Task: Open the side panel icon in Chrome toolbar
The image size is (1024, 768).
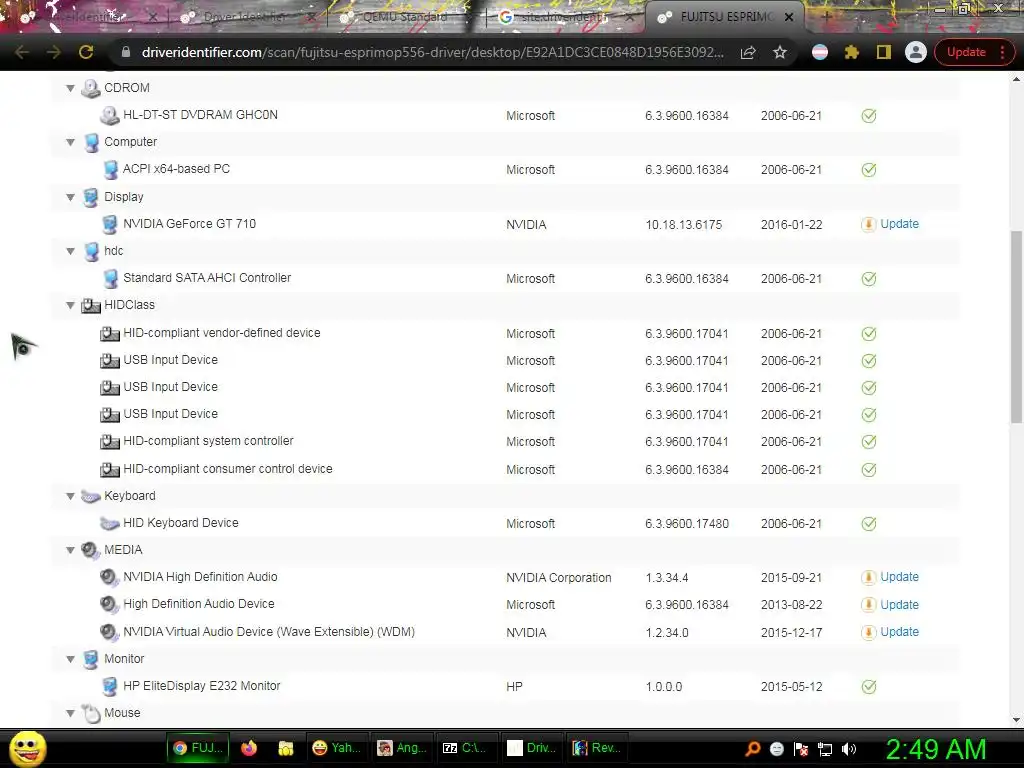Action: (x=884, y=52)
